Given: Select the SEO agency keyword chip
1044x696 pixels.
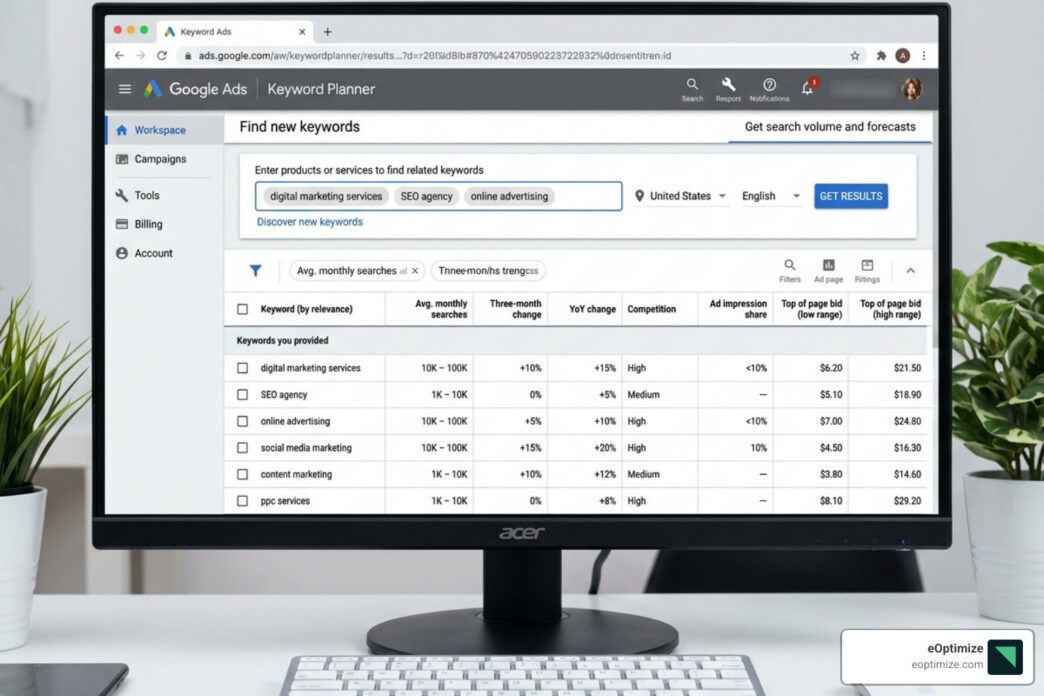Looking at the screenshot, I should [x=426, y=196].
